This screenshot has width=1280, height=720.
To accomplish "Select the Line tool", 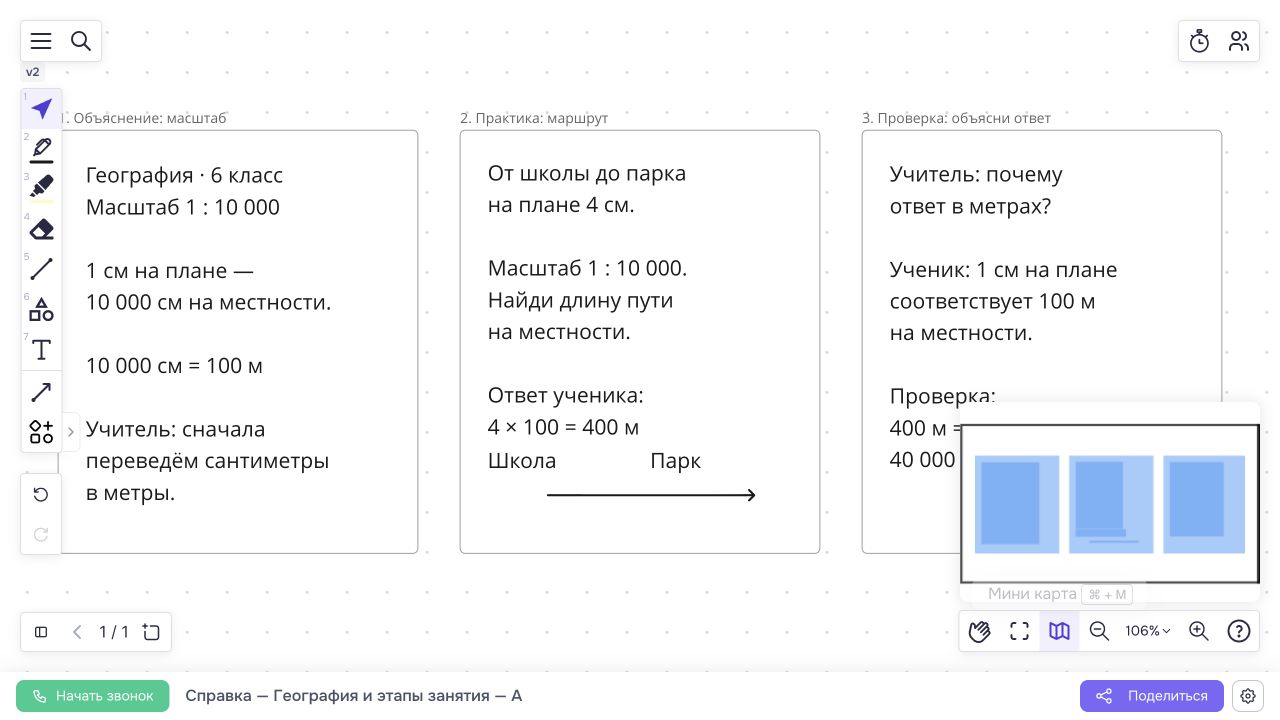I will 41,269.
